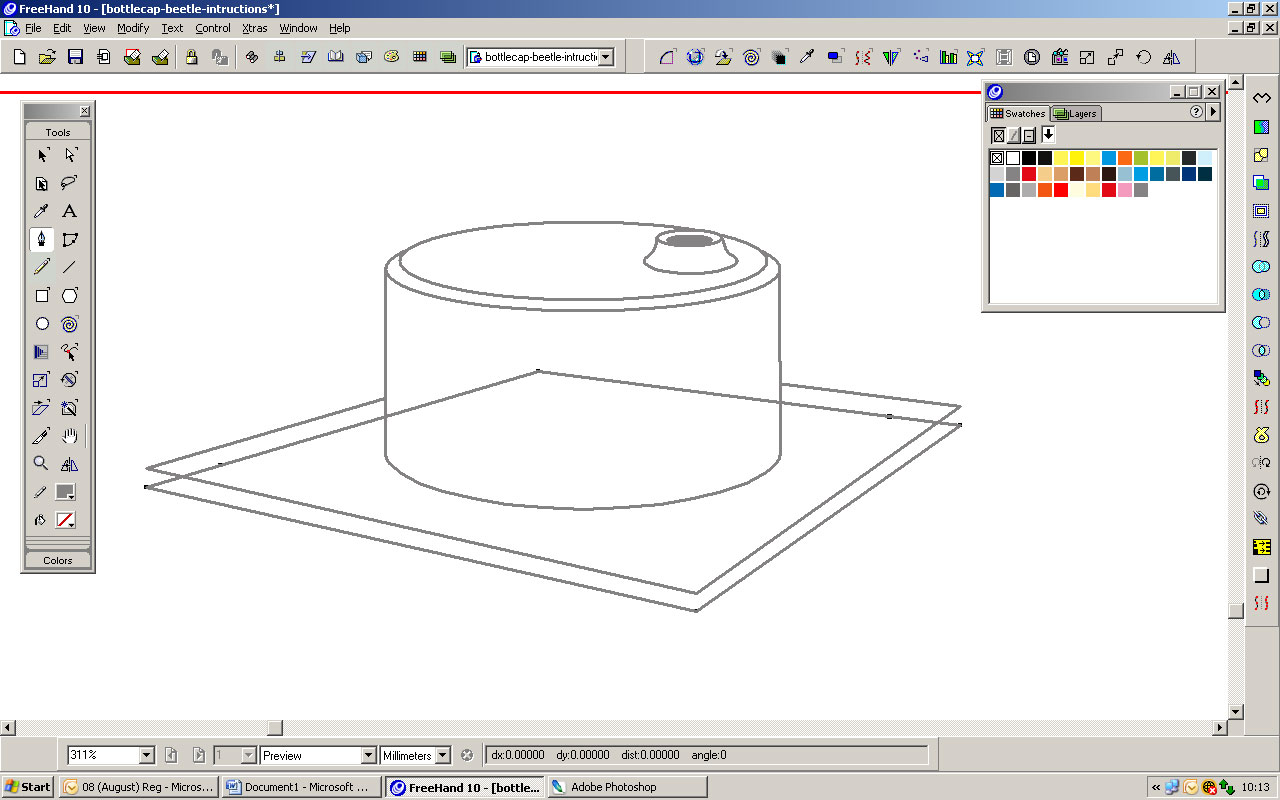Screen dimensions: 1280x800
Task: Select the Pen tool
Action: (41, 239)
